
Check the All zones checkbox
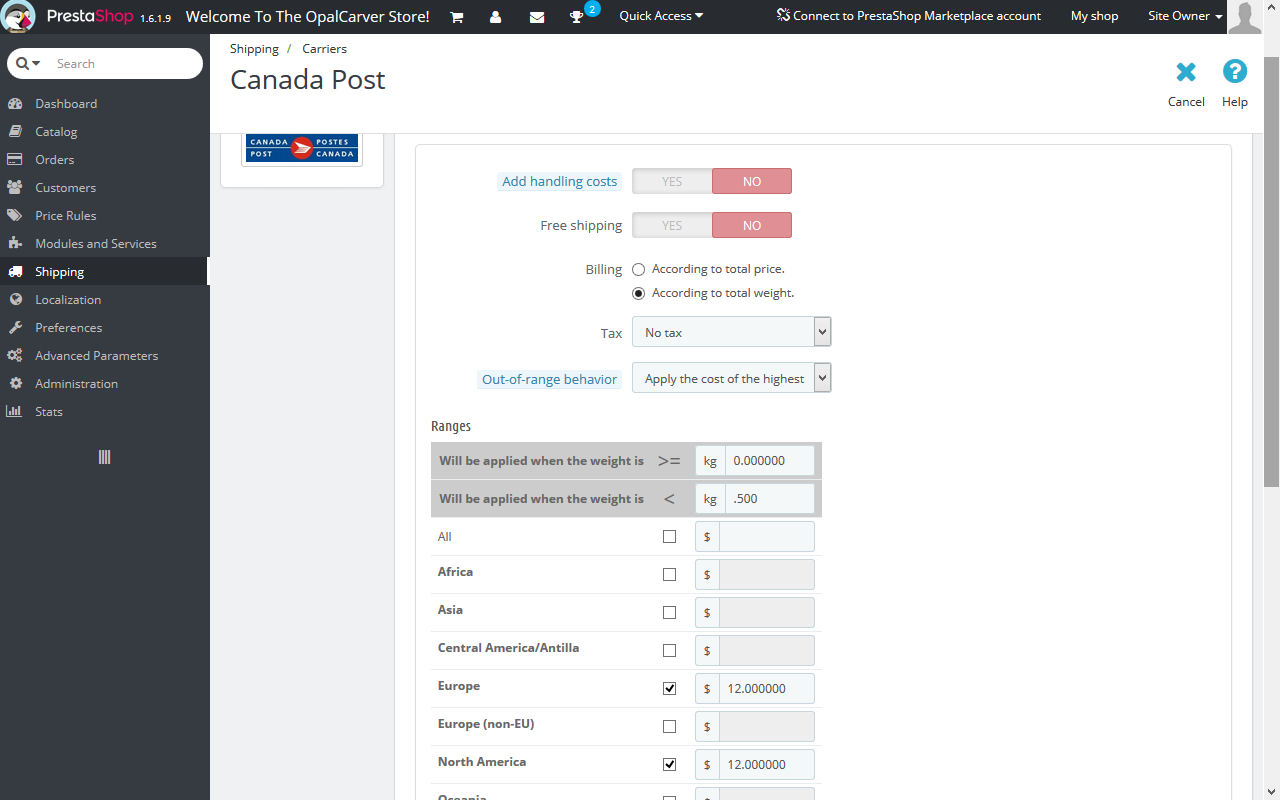669,537
